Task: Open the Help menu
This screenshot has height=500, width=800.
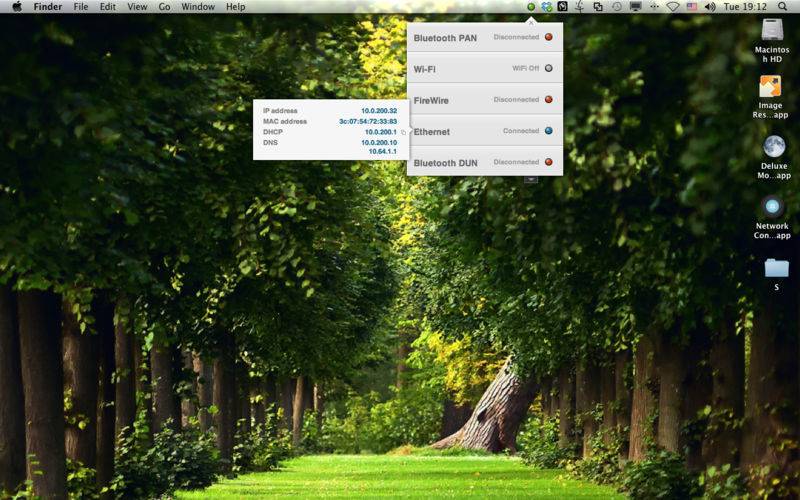Action: click(235, 7)
